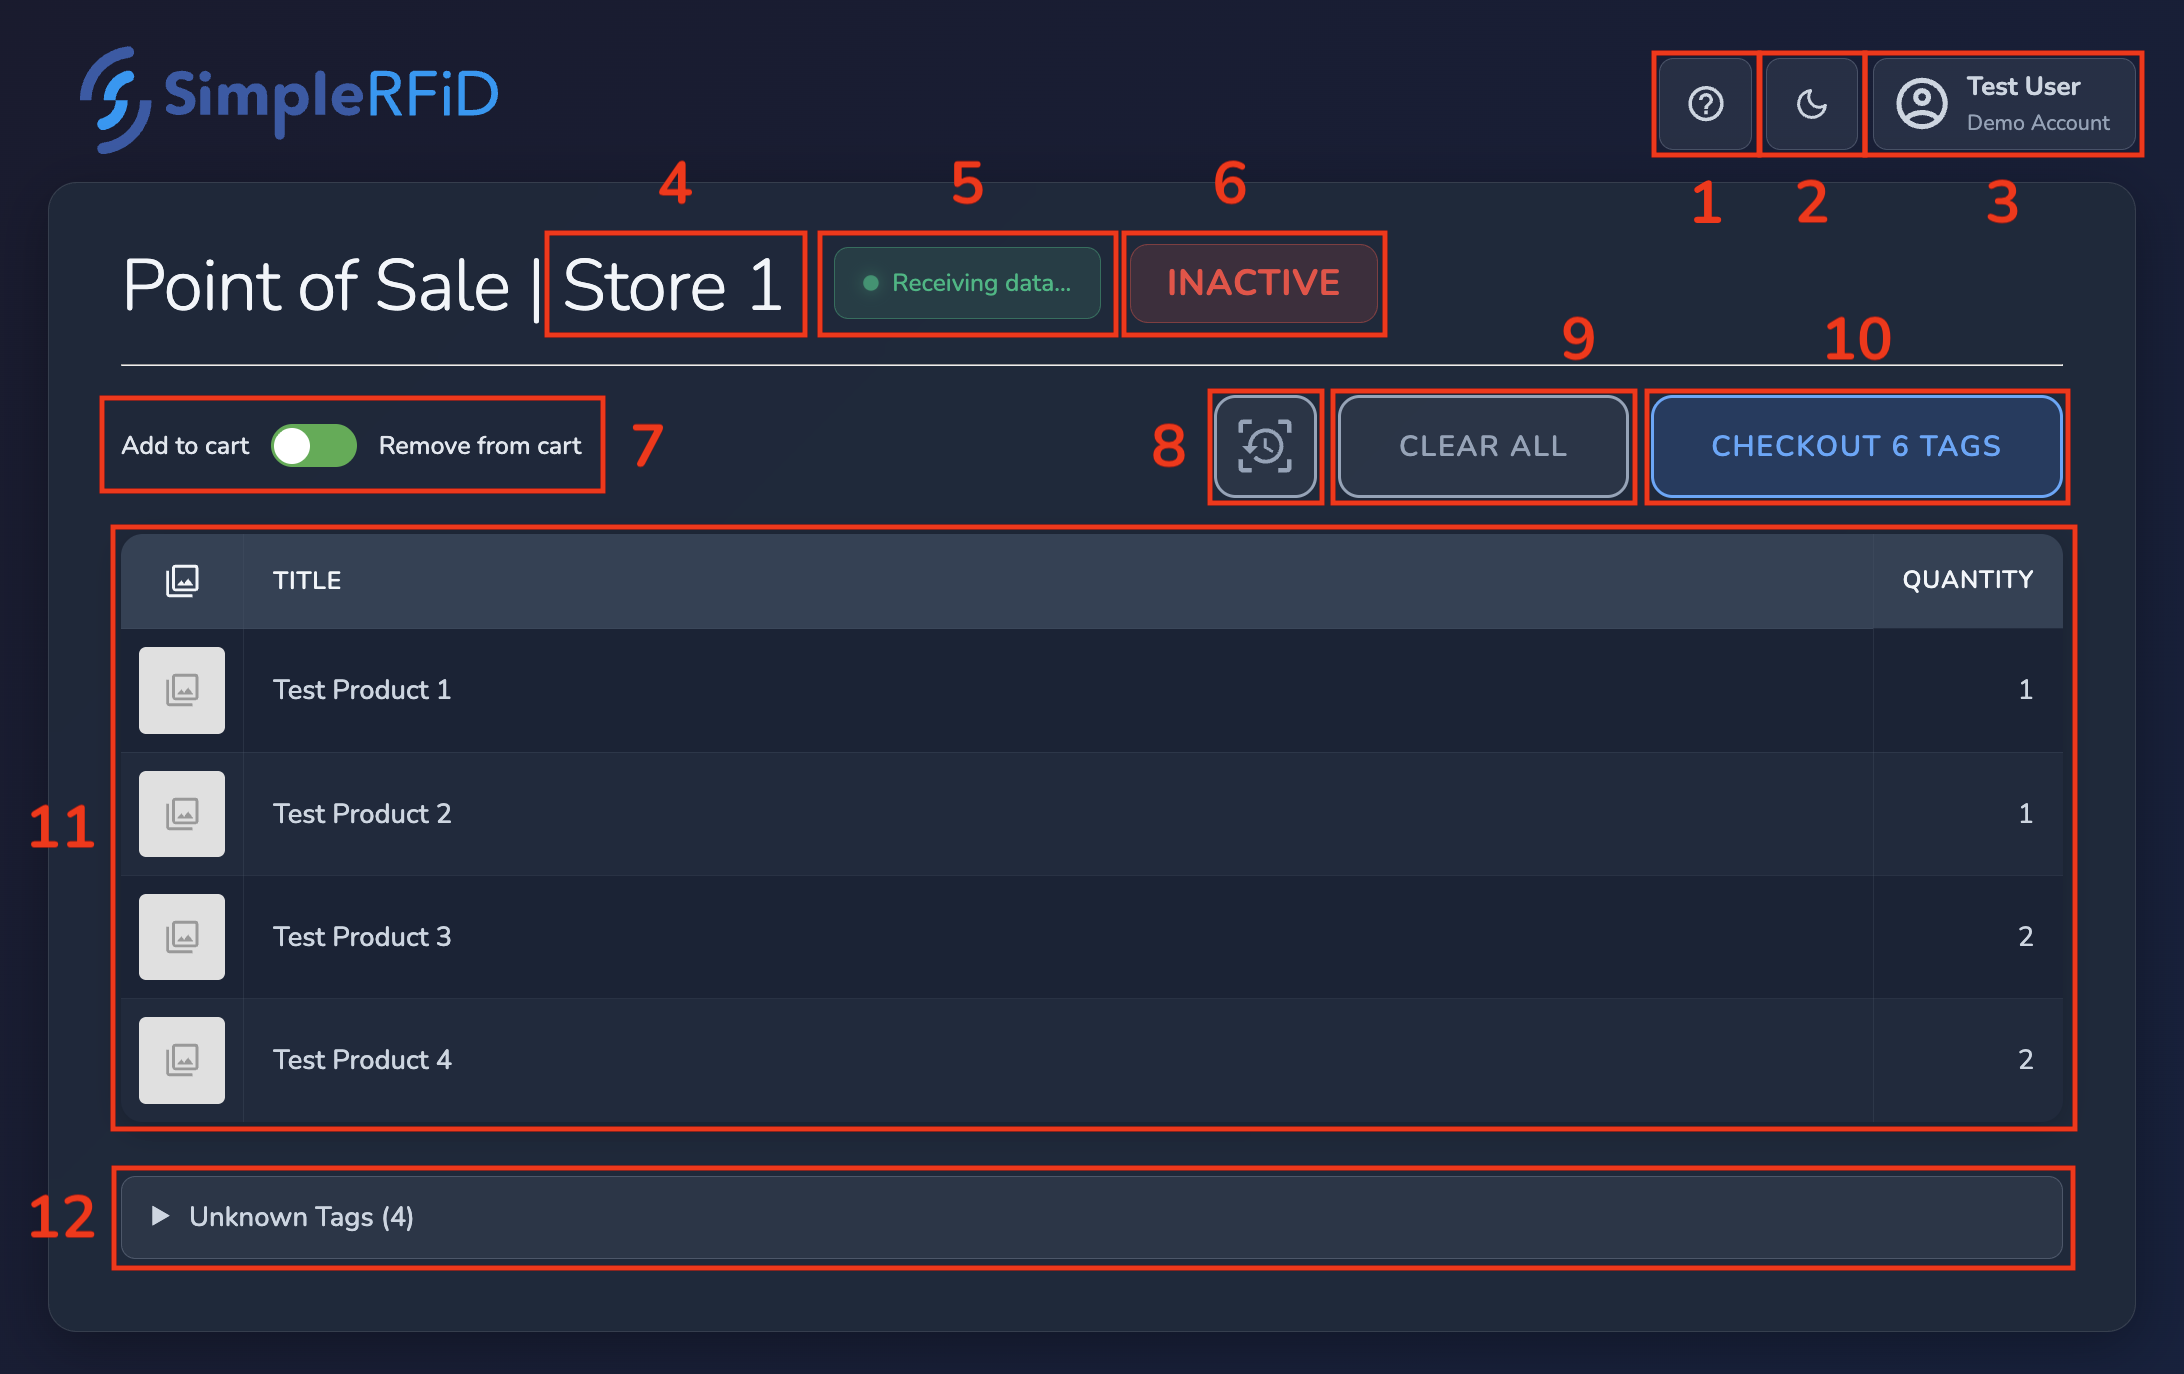Open the Store 1 selector
The height and width of the screenshot is (1374, 2184).
[x=673, y=285]
